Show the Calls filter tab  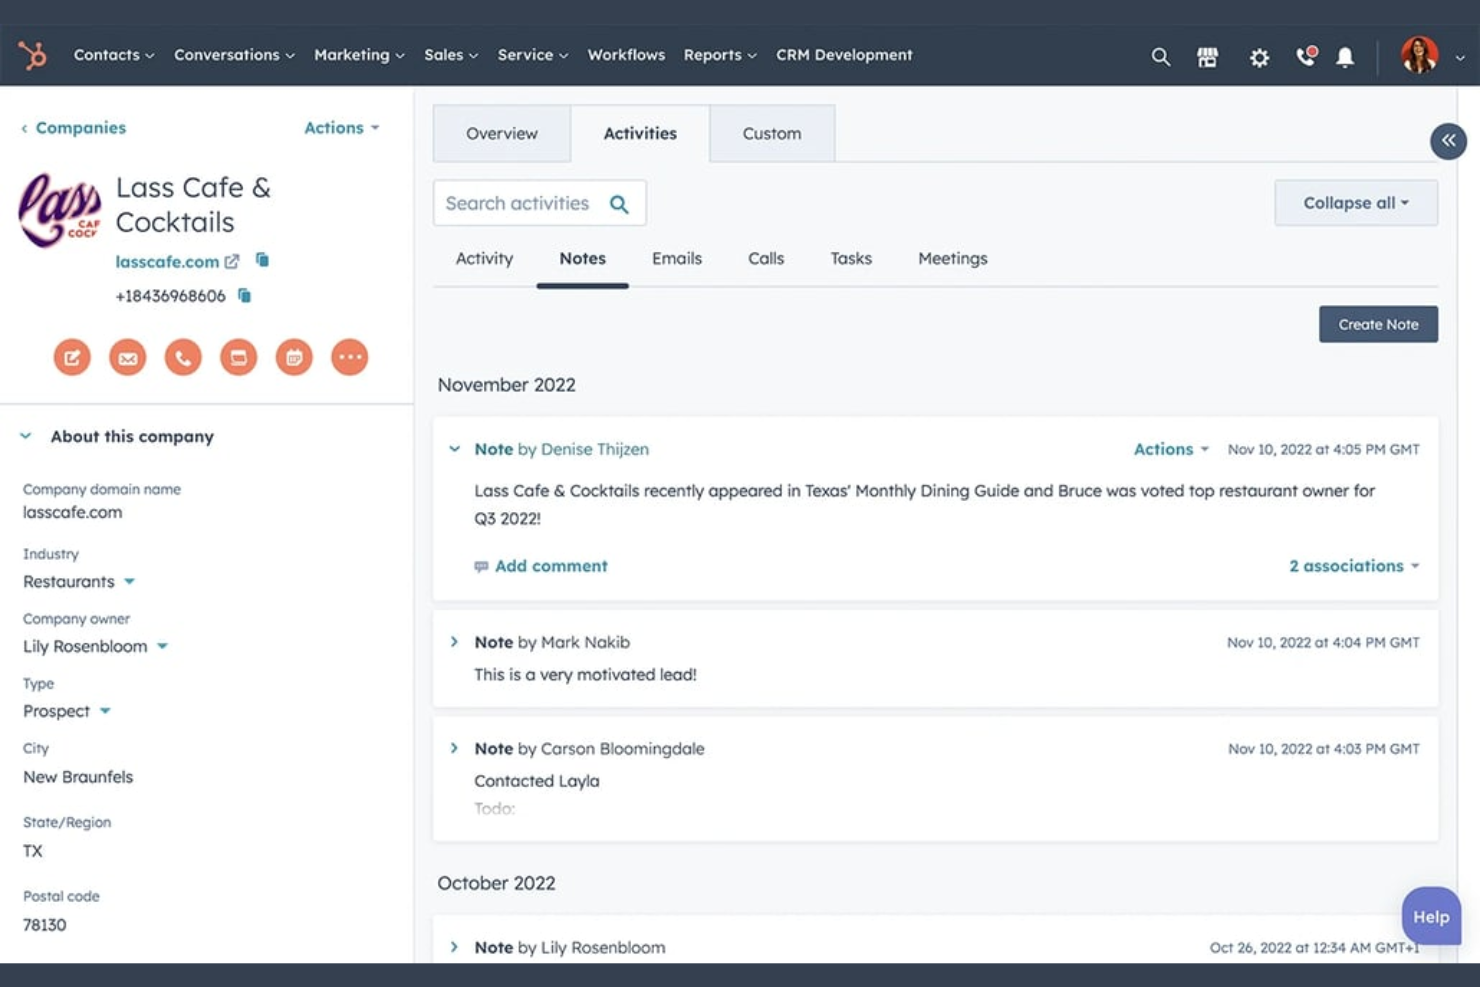766,259
